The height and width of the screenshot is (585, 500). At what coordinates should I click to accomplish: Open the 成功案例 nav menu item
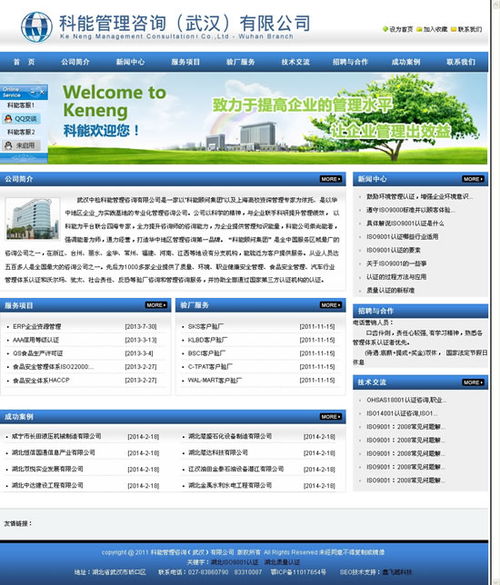pos(406,62)
